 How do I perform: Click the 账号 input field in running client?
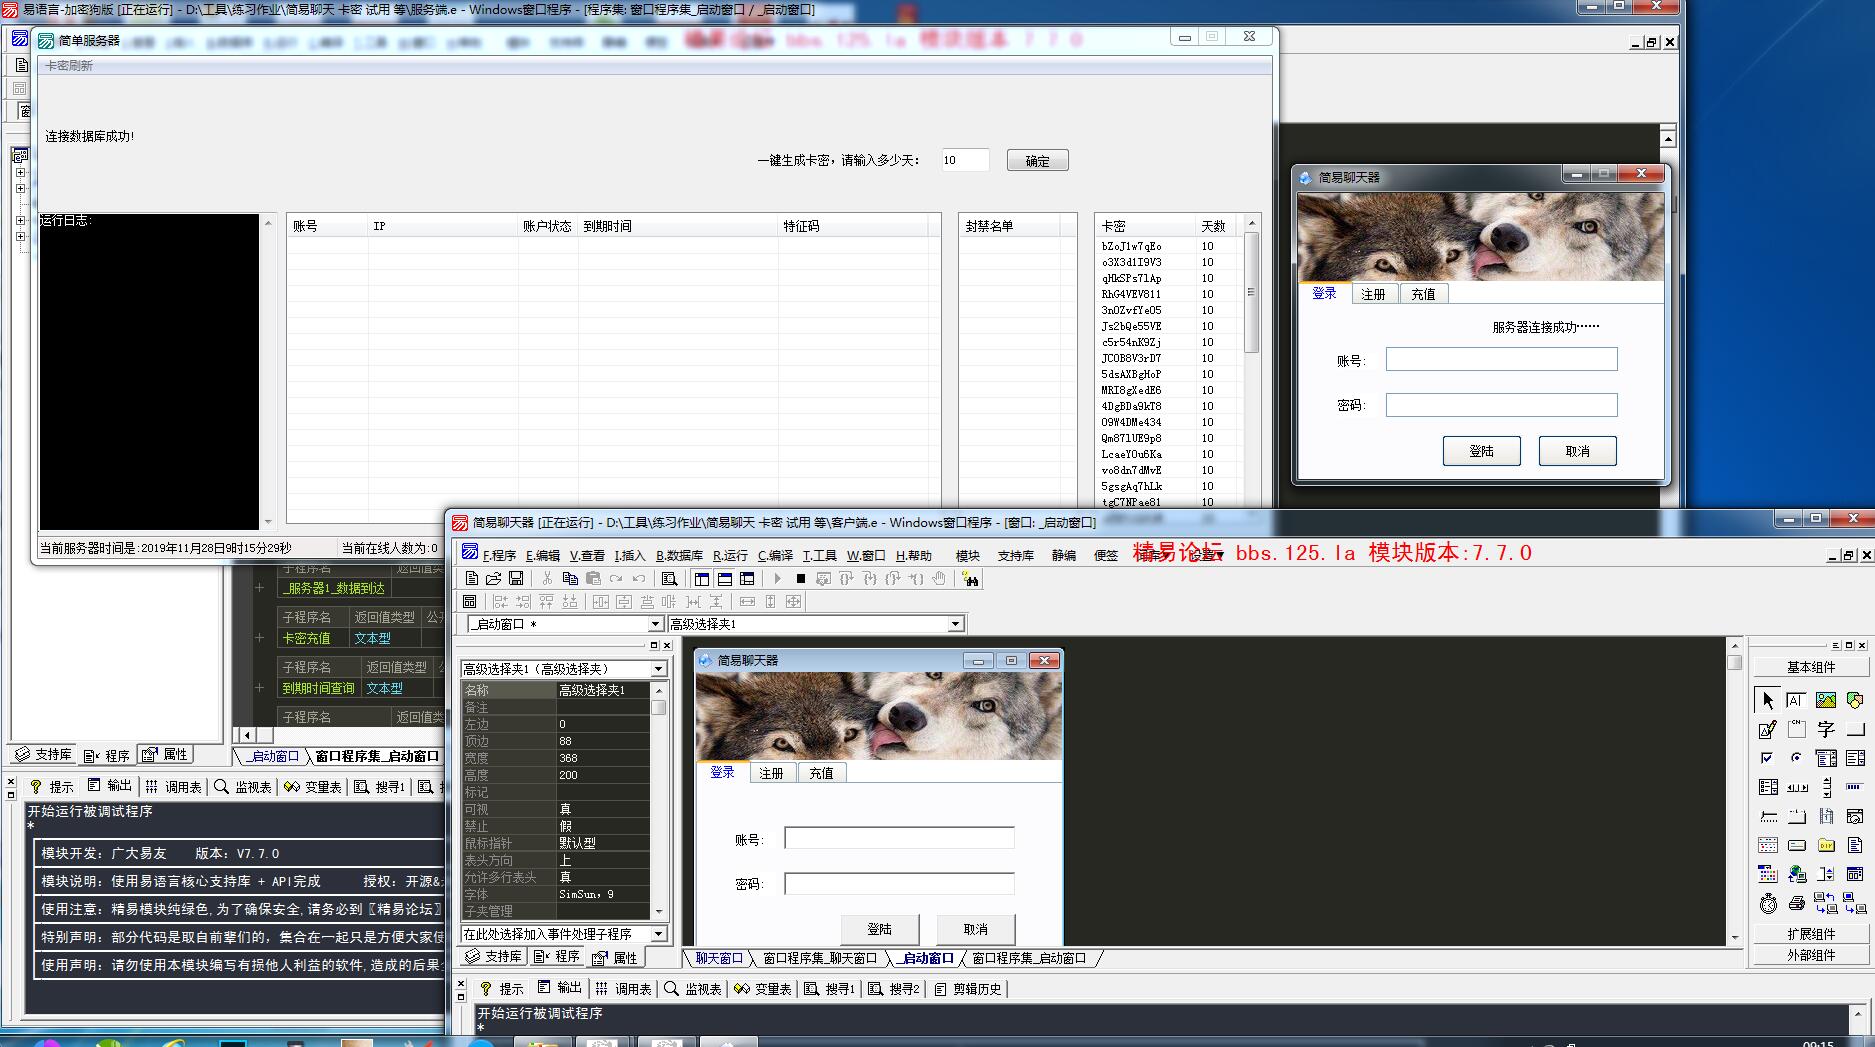tap(1500, 360)
